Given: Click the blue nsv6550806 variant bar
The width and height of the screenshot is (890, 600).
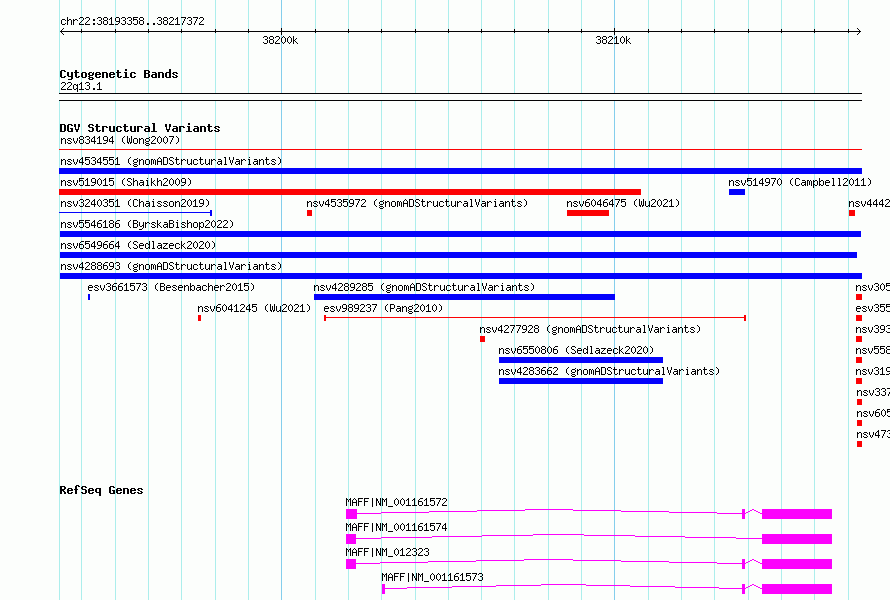Looking at the screenshot, I should click(x=581, y=360).
